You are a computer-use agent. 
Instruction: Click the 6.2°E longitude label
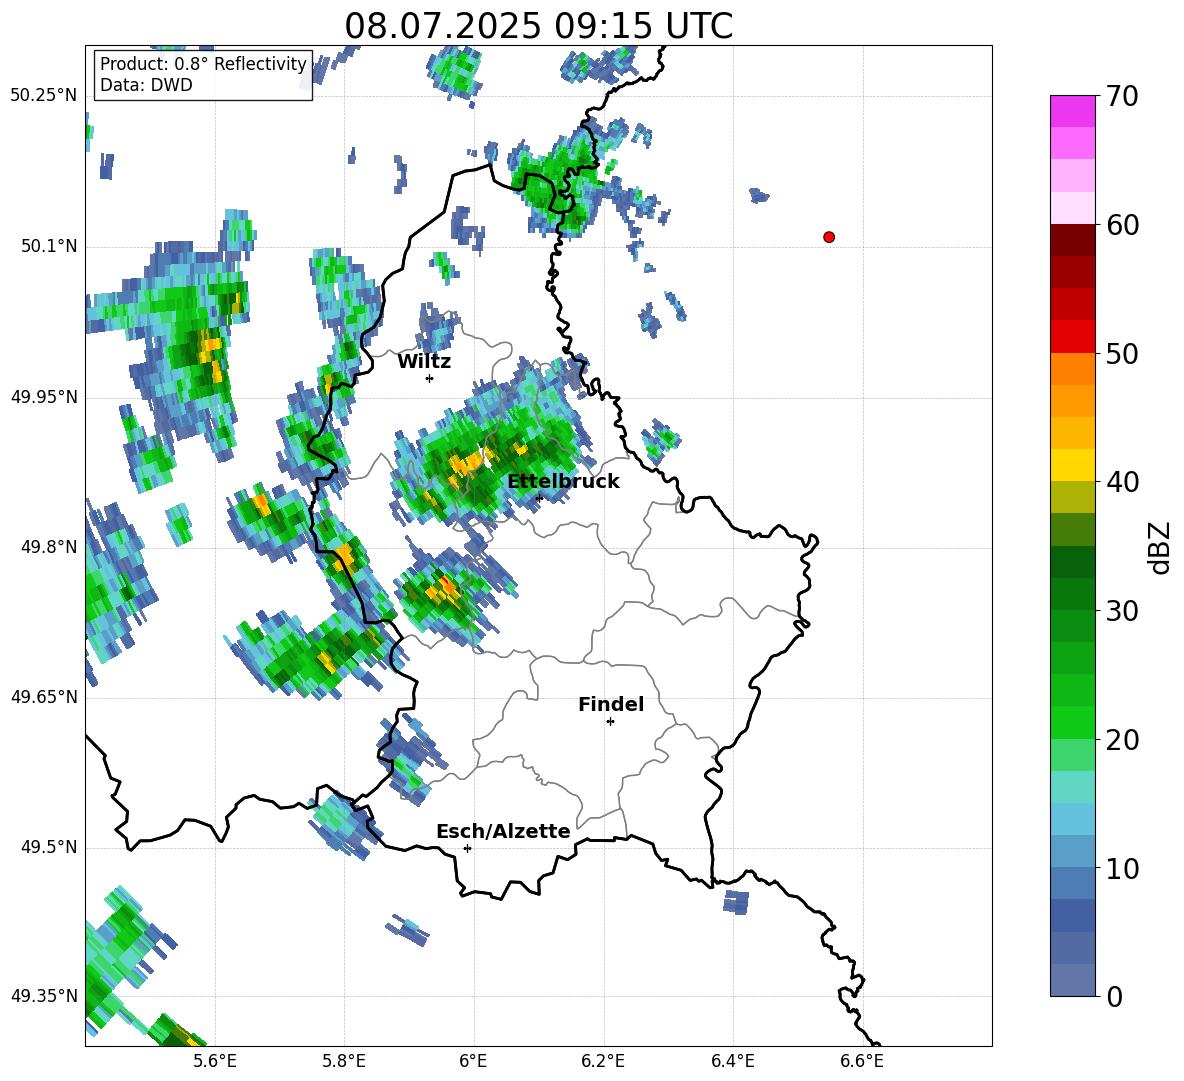(603, 1061)
